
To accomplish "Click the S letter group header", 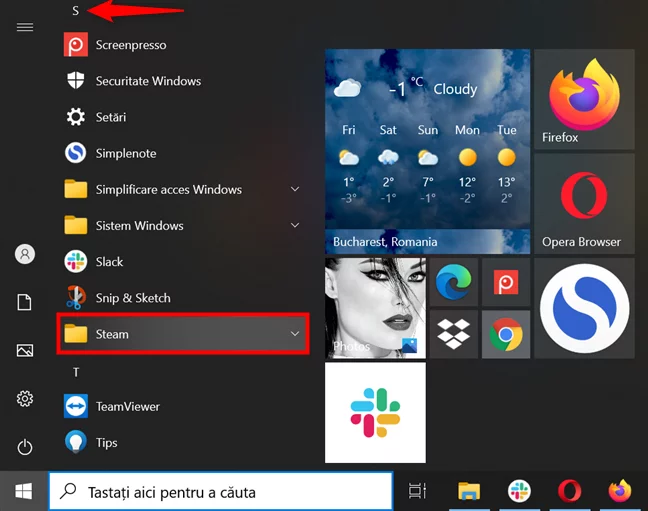I will click(75, 11).
